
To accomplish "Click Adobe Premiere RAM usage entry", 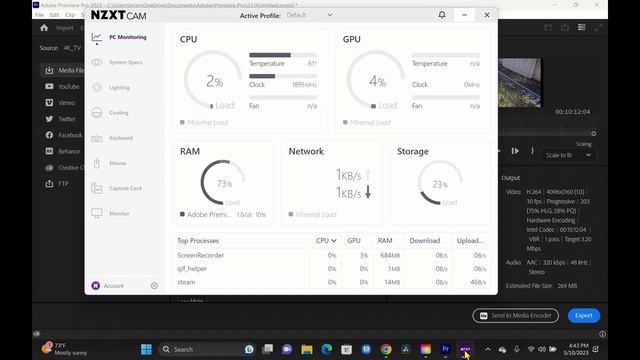I will pyautogui.click(x=223, y=215).
